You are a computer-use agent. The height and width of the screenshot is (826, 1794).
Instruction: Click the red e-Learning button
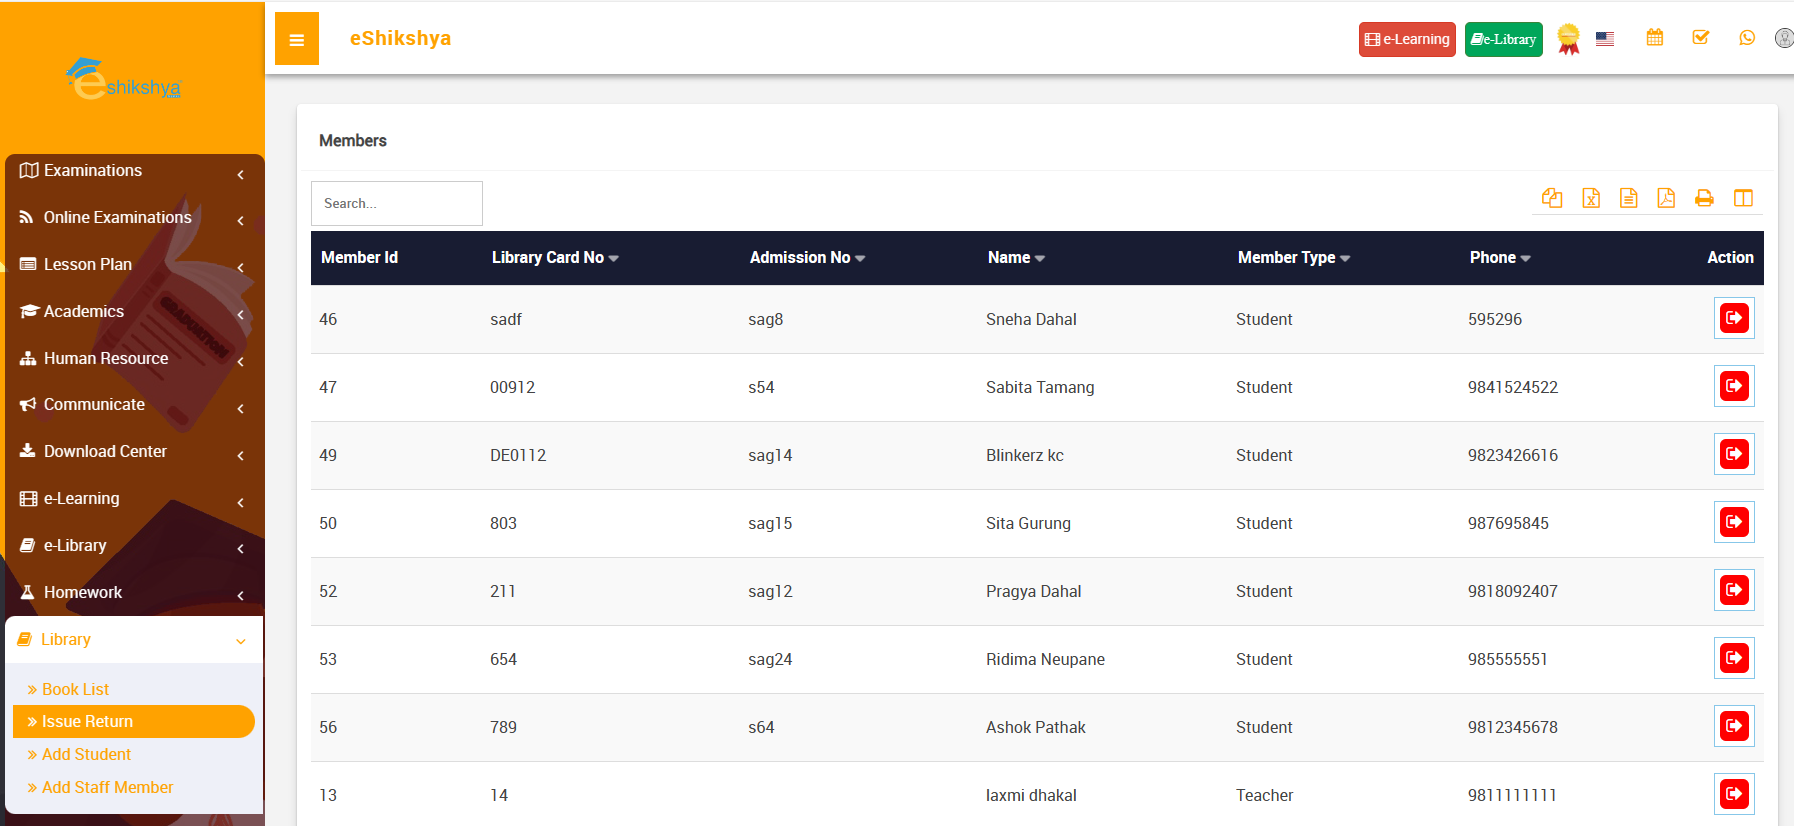[1407, 39]
